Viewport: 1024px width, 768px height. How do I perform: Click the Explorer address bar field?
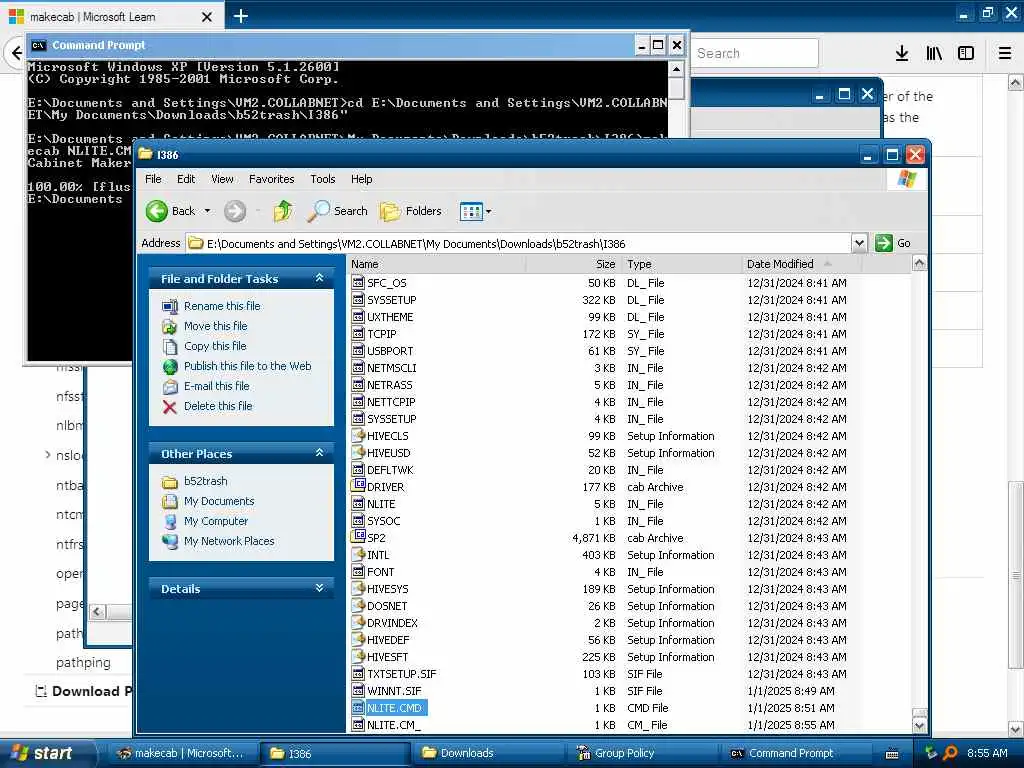pos(518,243)
